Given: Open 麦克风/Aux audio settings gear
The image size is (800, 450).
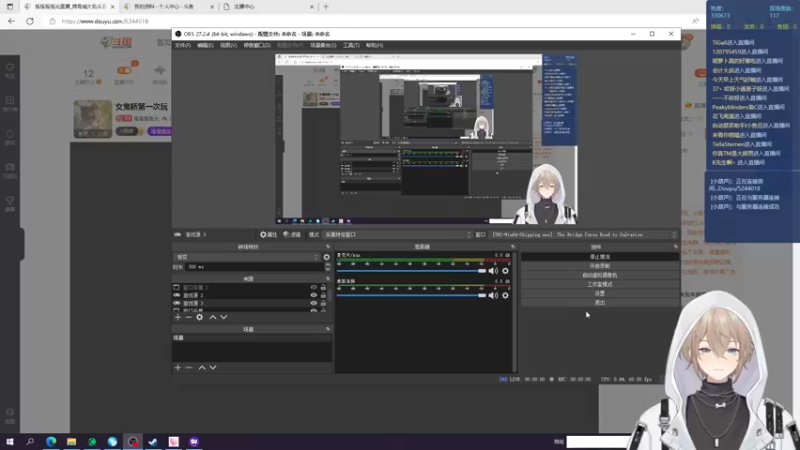Looking at the screenshot, I should [x=505, y=271].
